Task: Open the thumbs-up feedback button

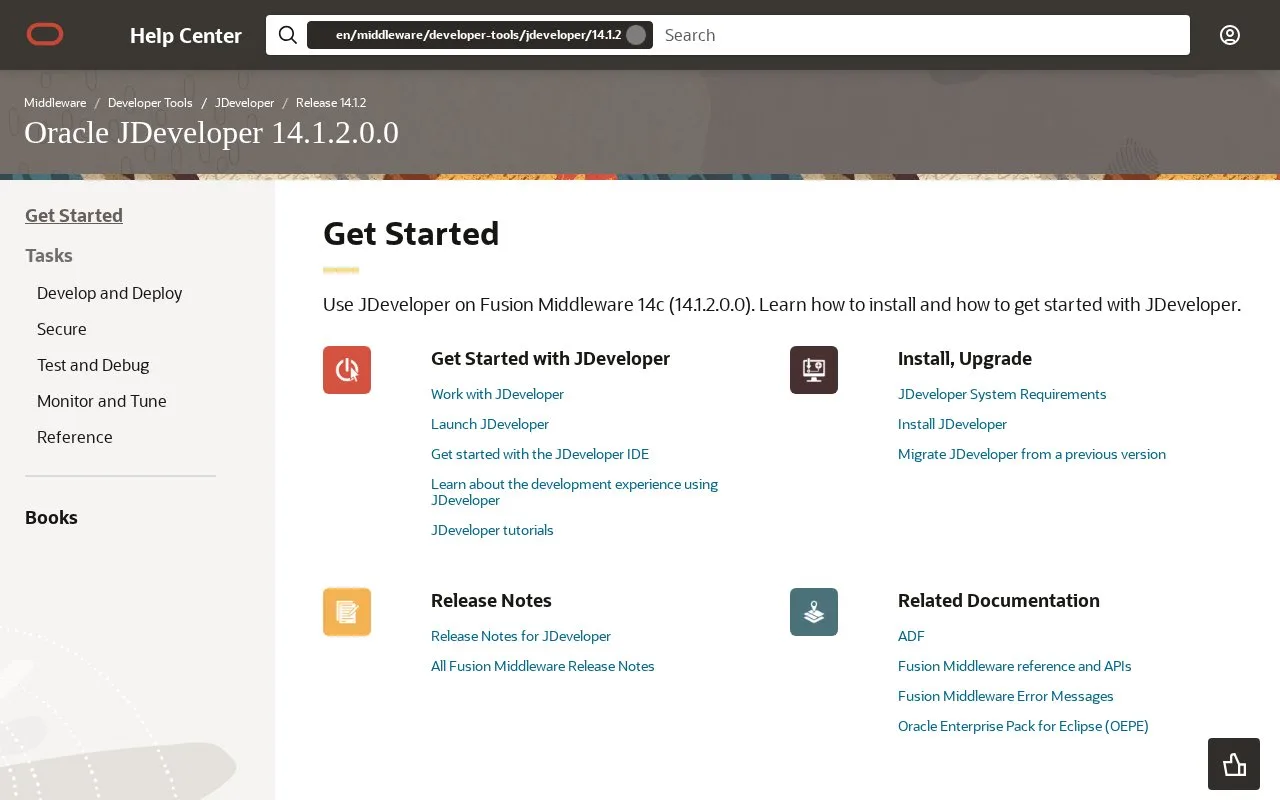Action: (1234, 764)
